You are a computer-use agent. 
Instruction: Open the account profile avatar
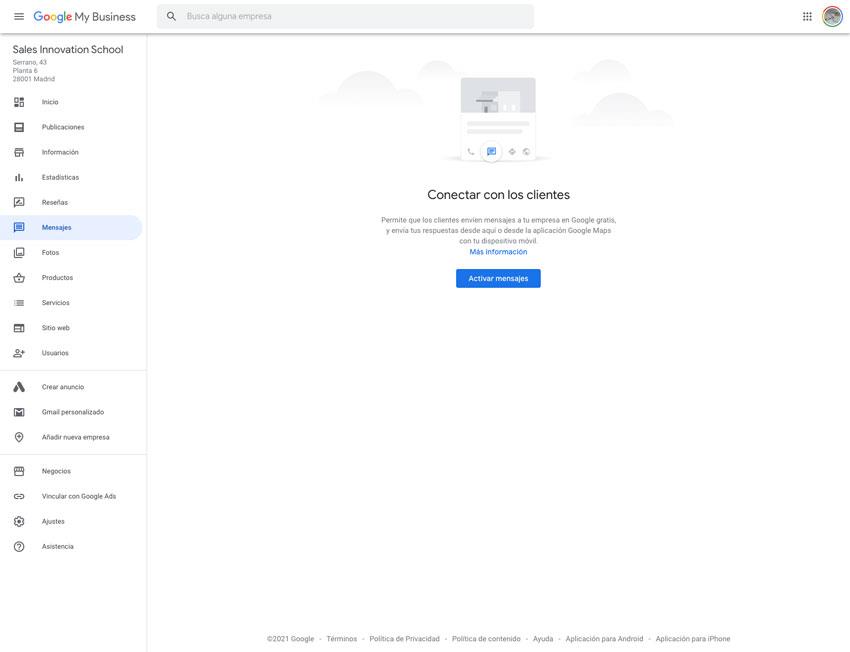tap(832, 16)
